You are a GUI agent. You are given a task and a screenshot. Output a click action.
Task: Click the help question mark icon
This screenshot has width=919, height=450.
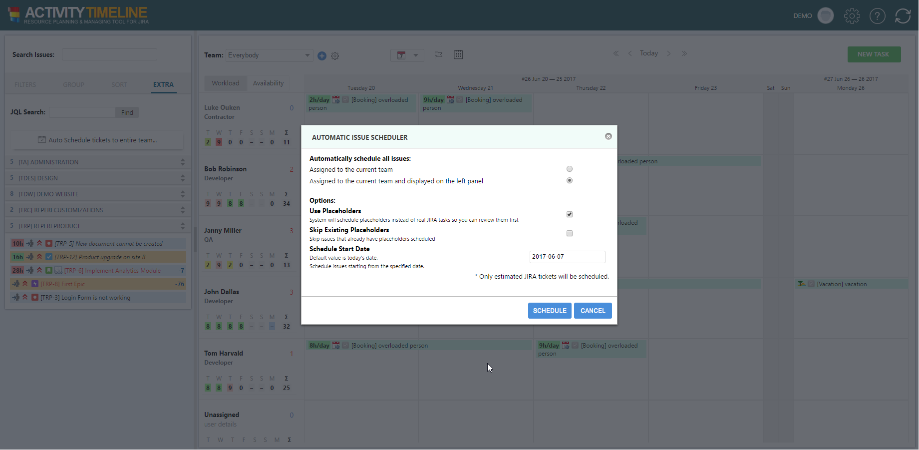[x=877, y=16]
